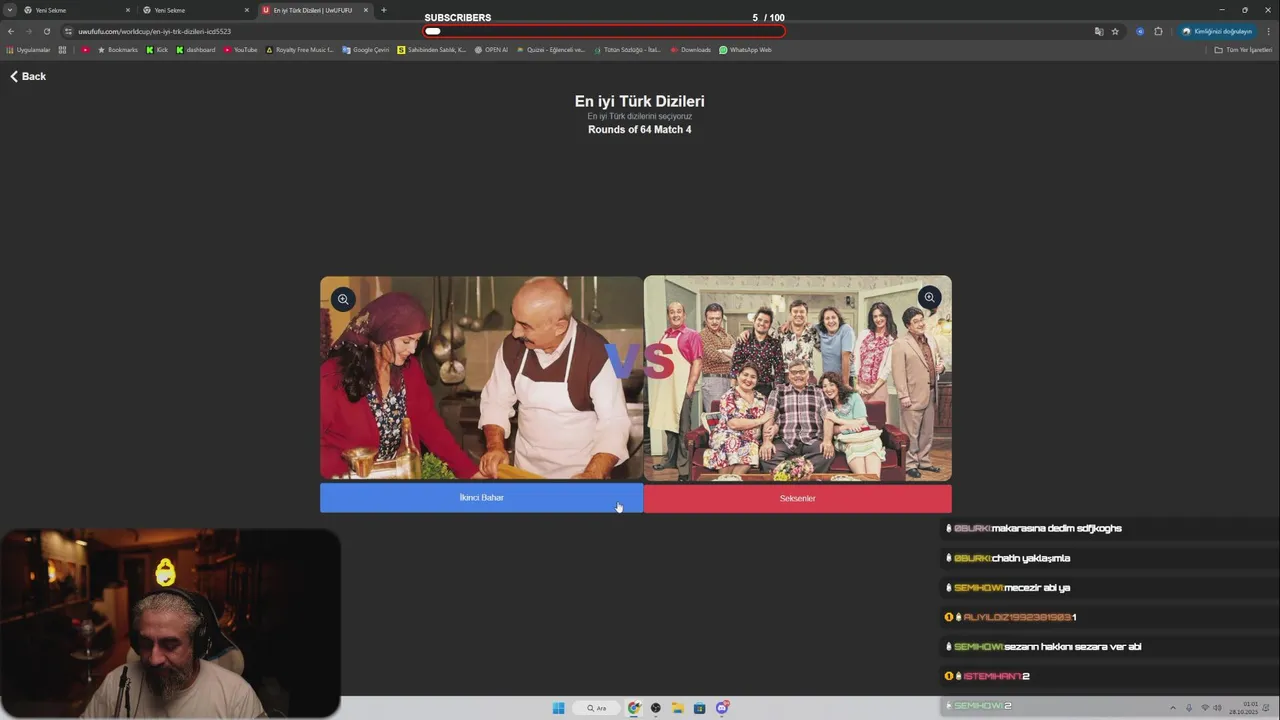Vote for Seksenler
The height and width of the screenshot is (720, 1280).
point(798,498)
